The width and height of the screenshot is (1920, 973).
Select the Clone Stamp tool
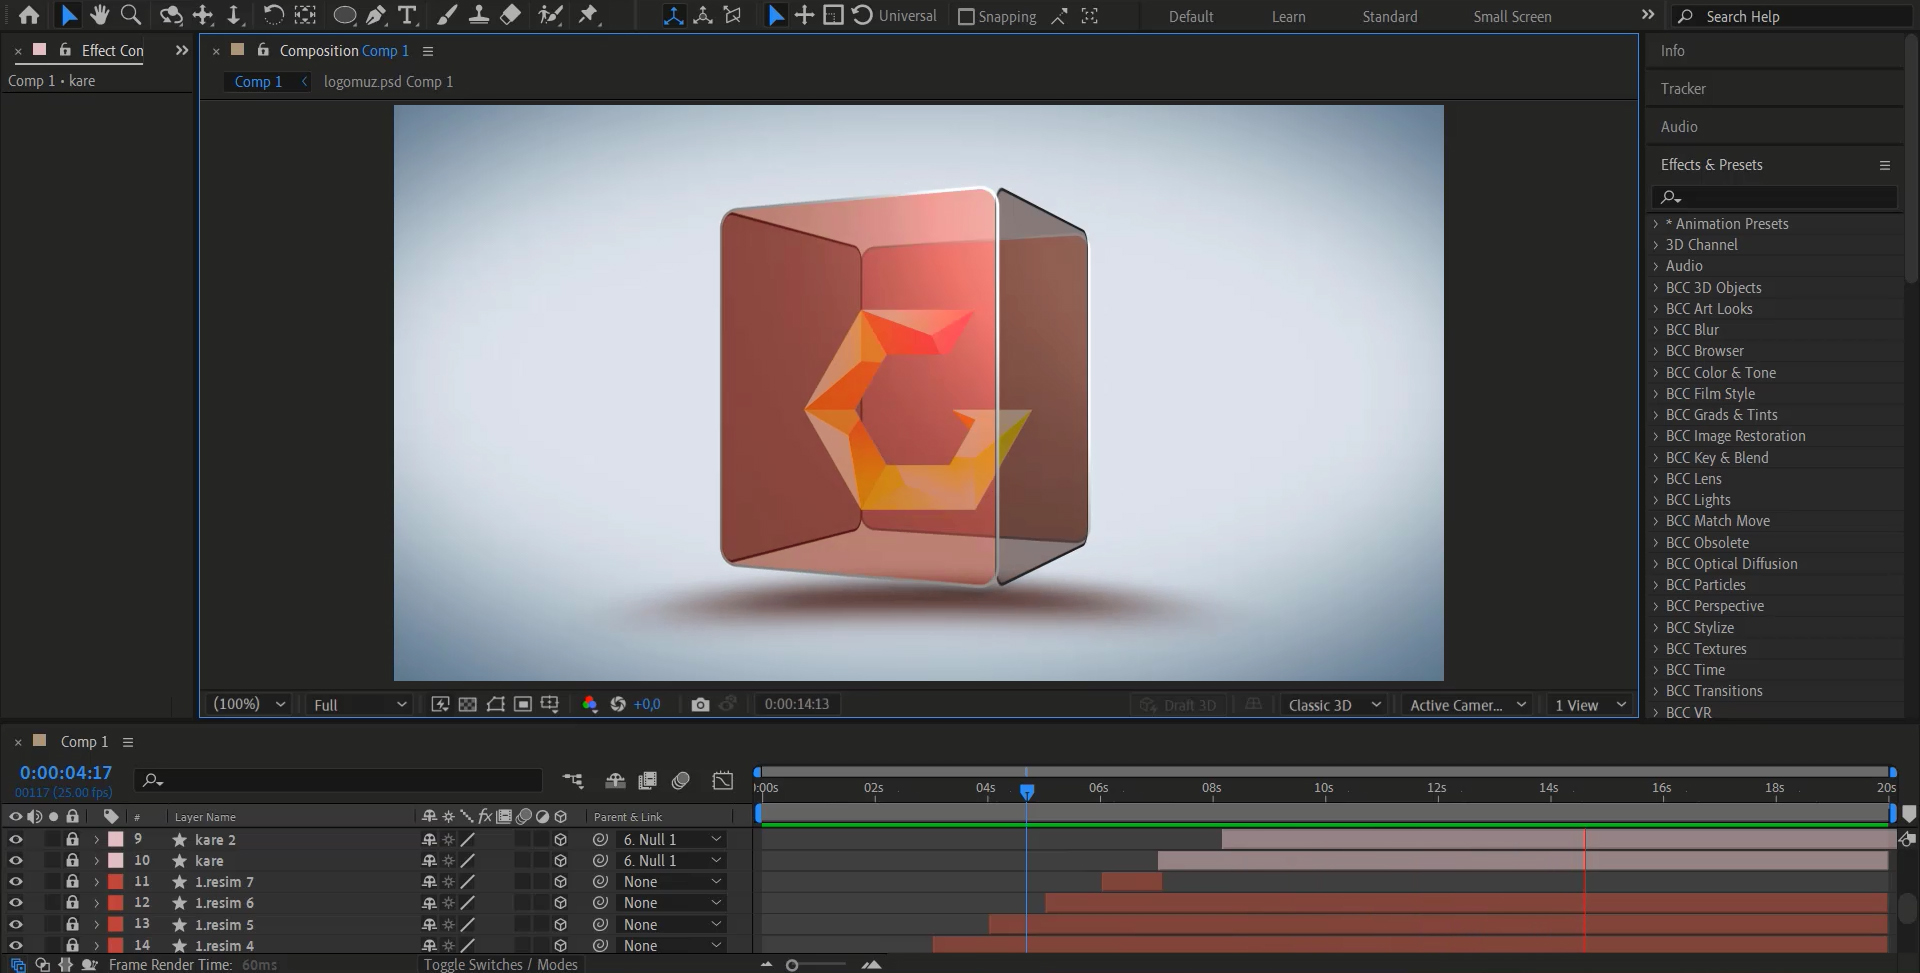[x=479, y=15]
